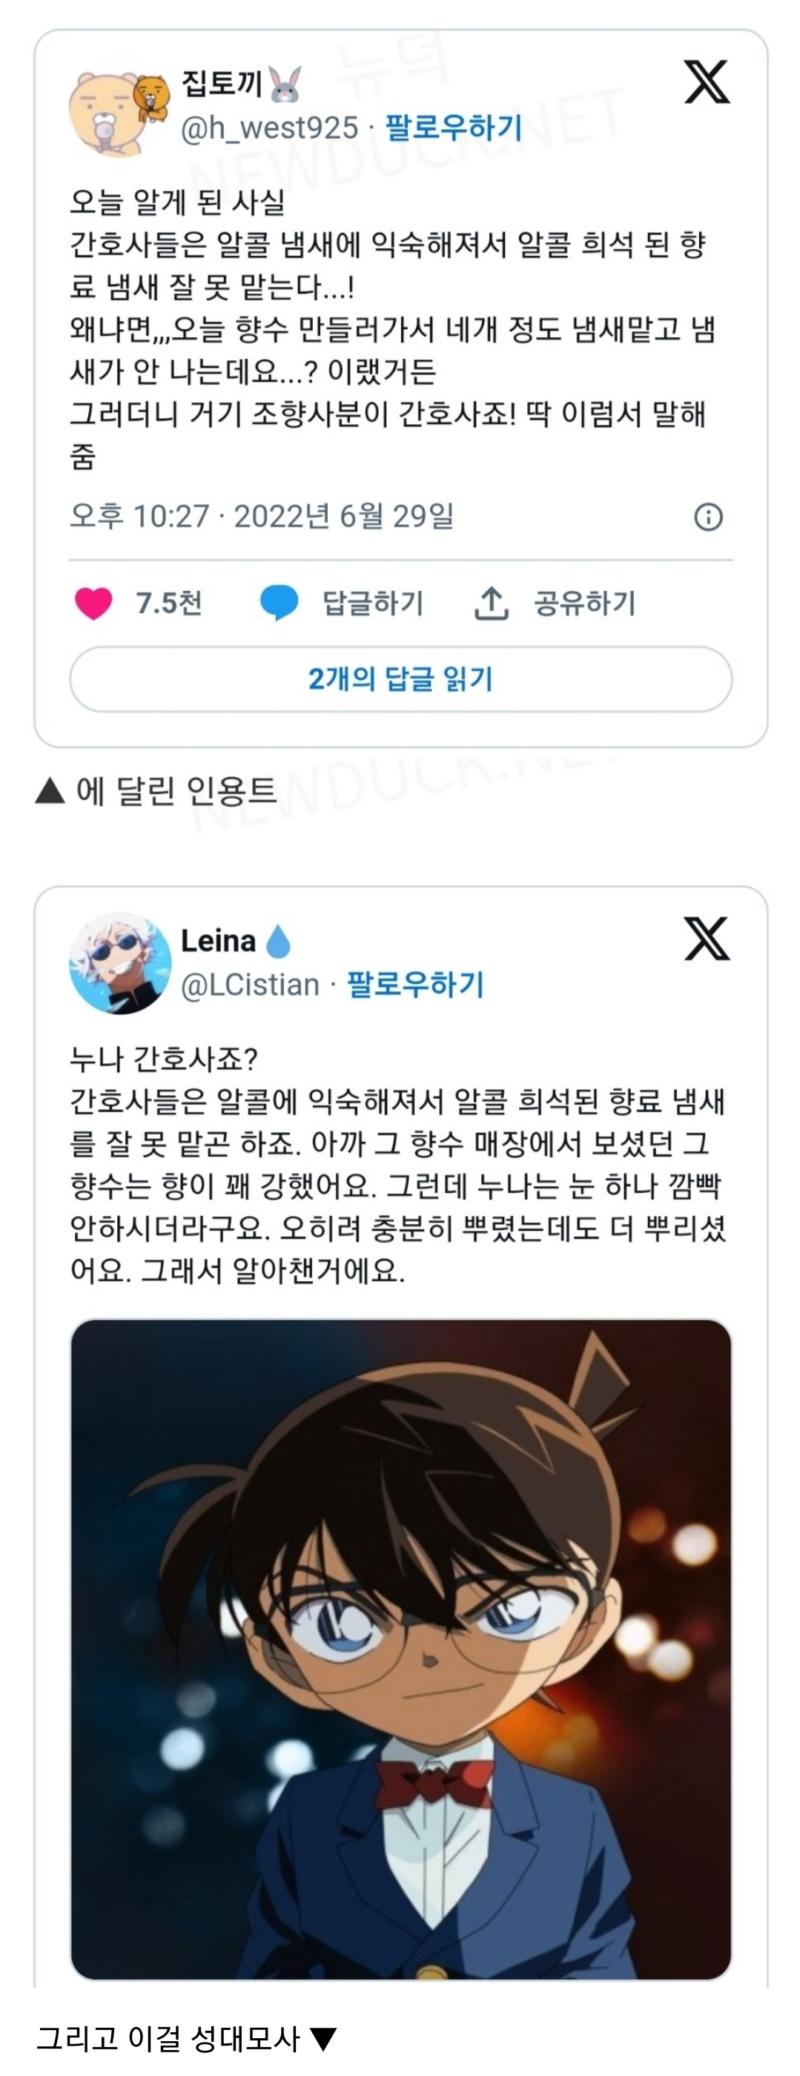
Task: Click the X logo on first tweet
Action: pyautogui.click(x=707, y=82)
